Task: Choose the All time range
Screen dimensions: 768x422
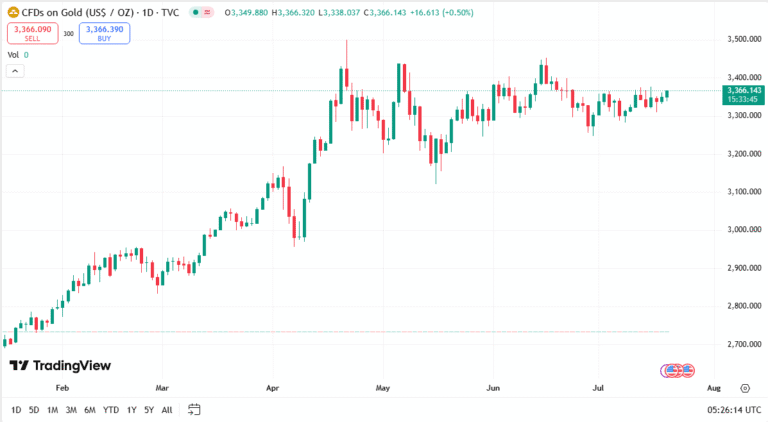Action: click(167, 410)
